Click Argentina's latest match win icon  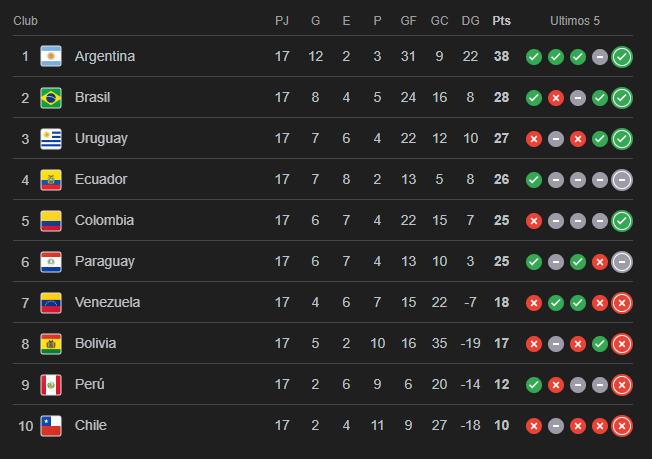coord(622,57)
